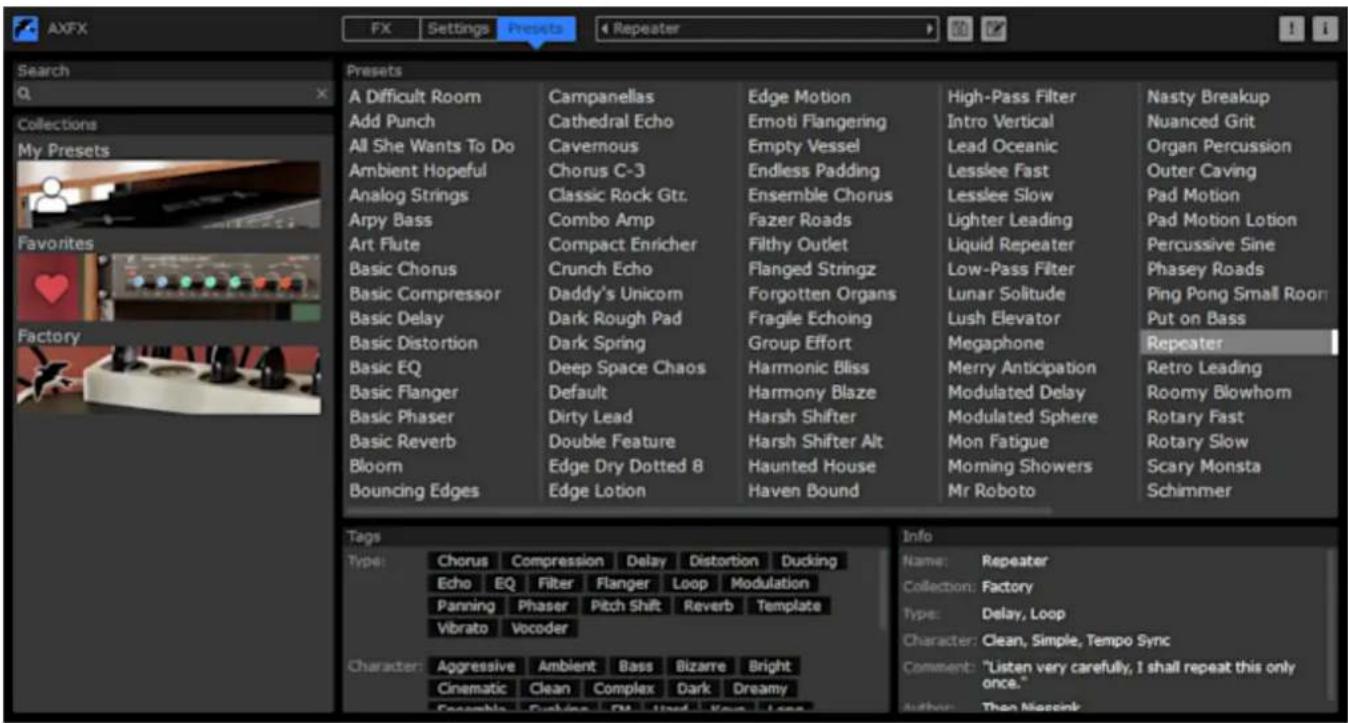Click the preset search input field
The height and width of the screenshot is (723, 1348).
[173, 94]
